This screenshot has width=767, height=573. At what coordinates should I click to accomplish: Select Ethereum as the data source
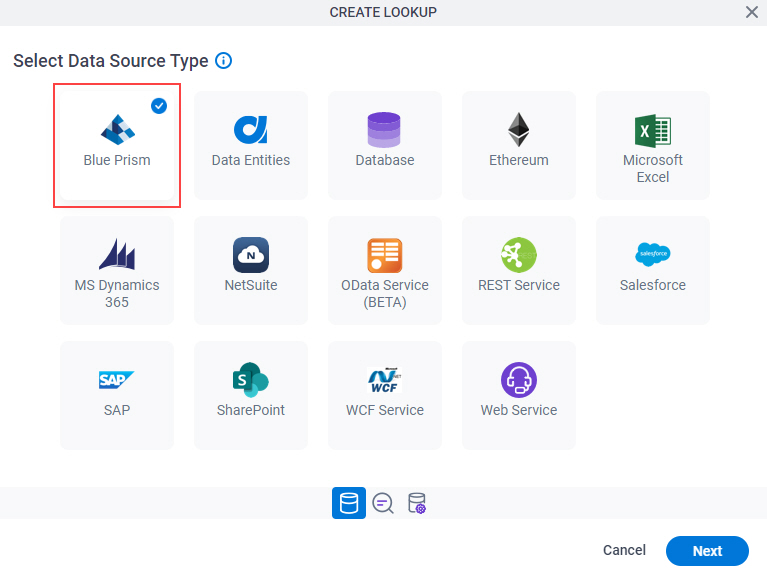pyautogui.click(x=519, y=145)
